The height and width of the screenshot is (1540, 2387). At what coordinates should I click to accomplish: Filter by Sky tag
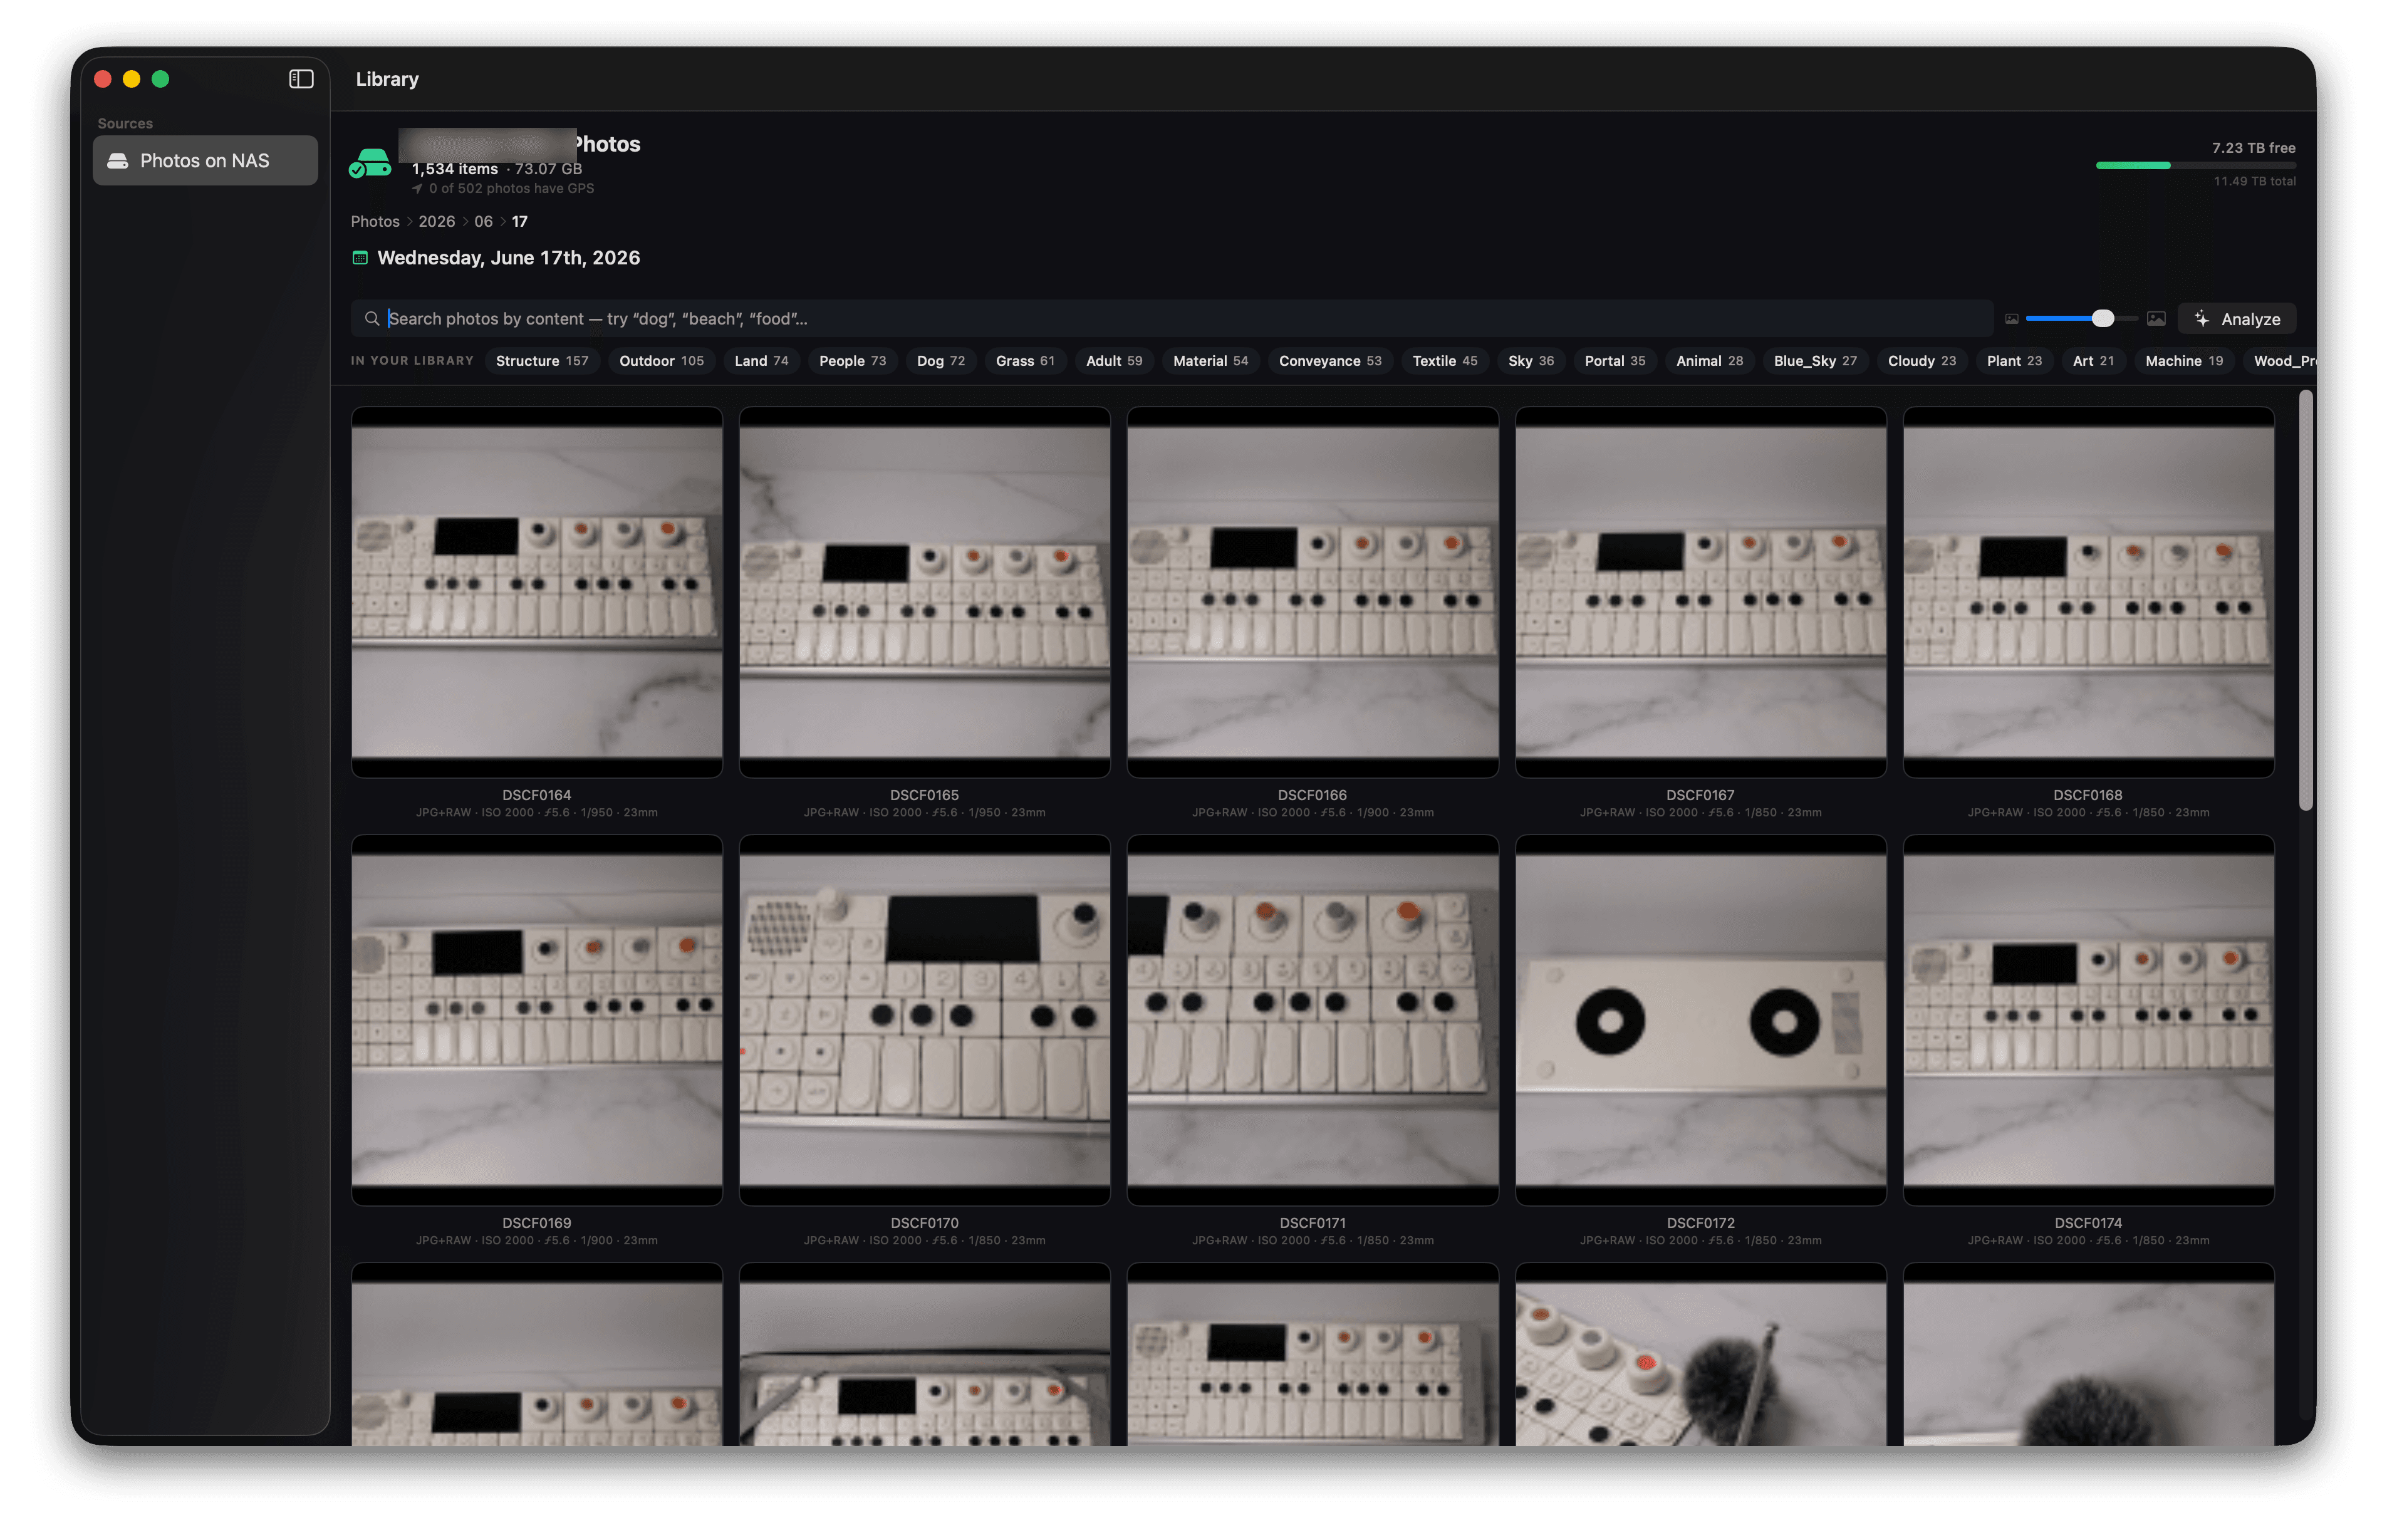coord(1530,361)
